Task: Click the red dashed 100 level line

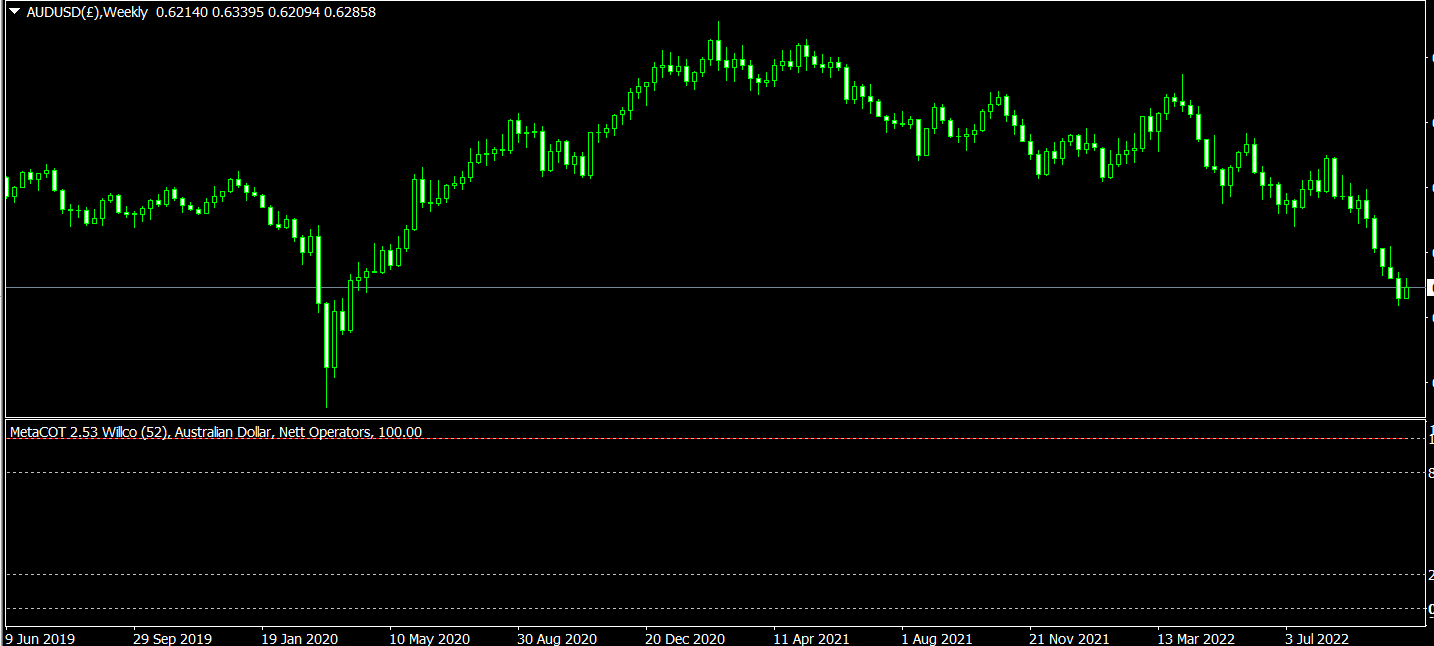Action: click(714, 439)
